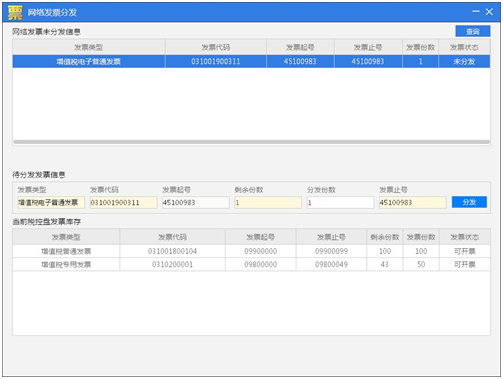
Task: Focus the 发票类型 input field
Action: [51, 202]
